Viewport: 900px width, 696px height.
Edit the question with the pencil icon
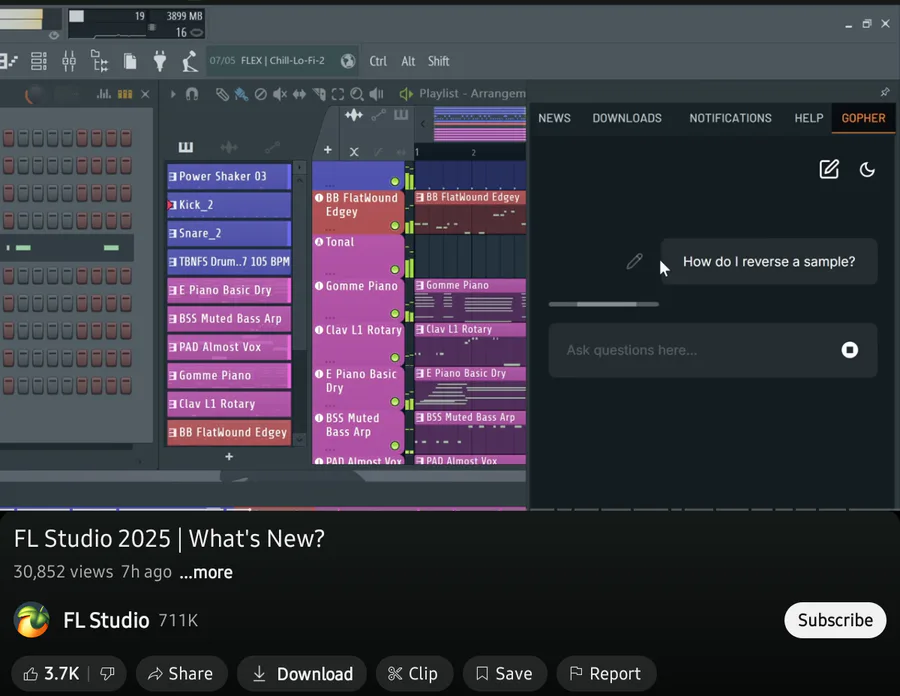(634, 262)
